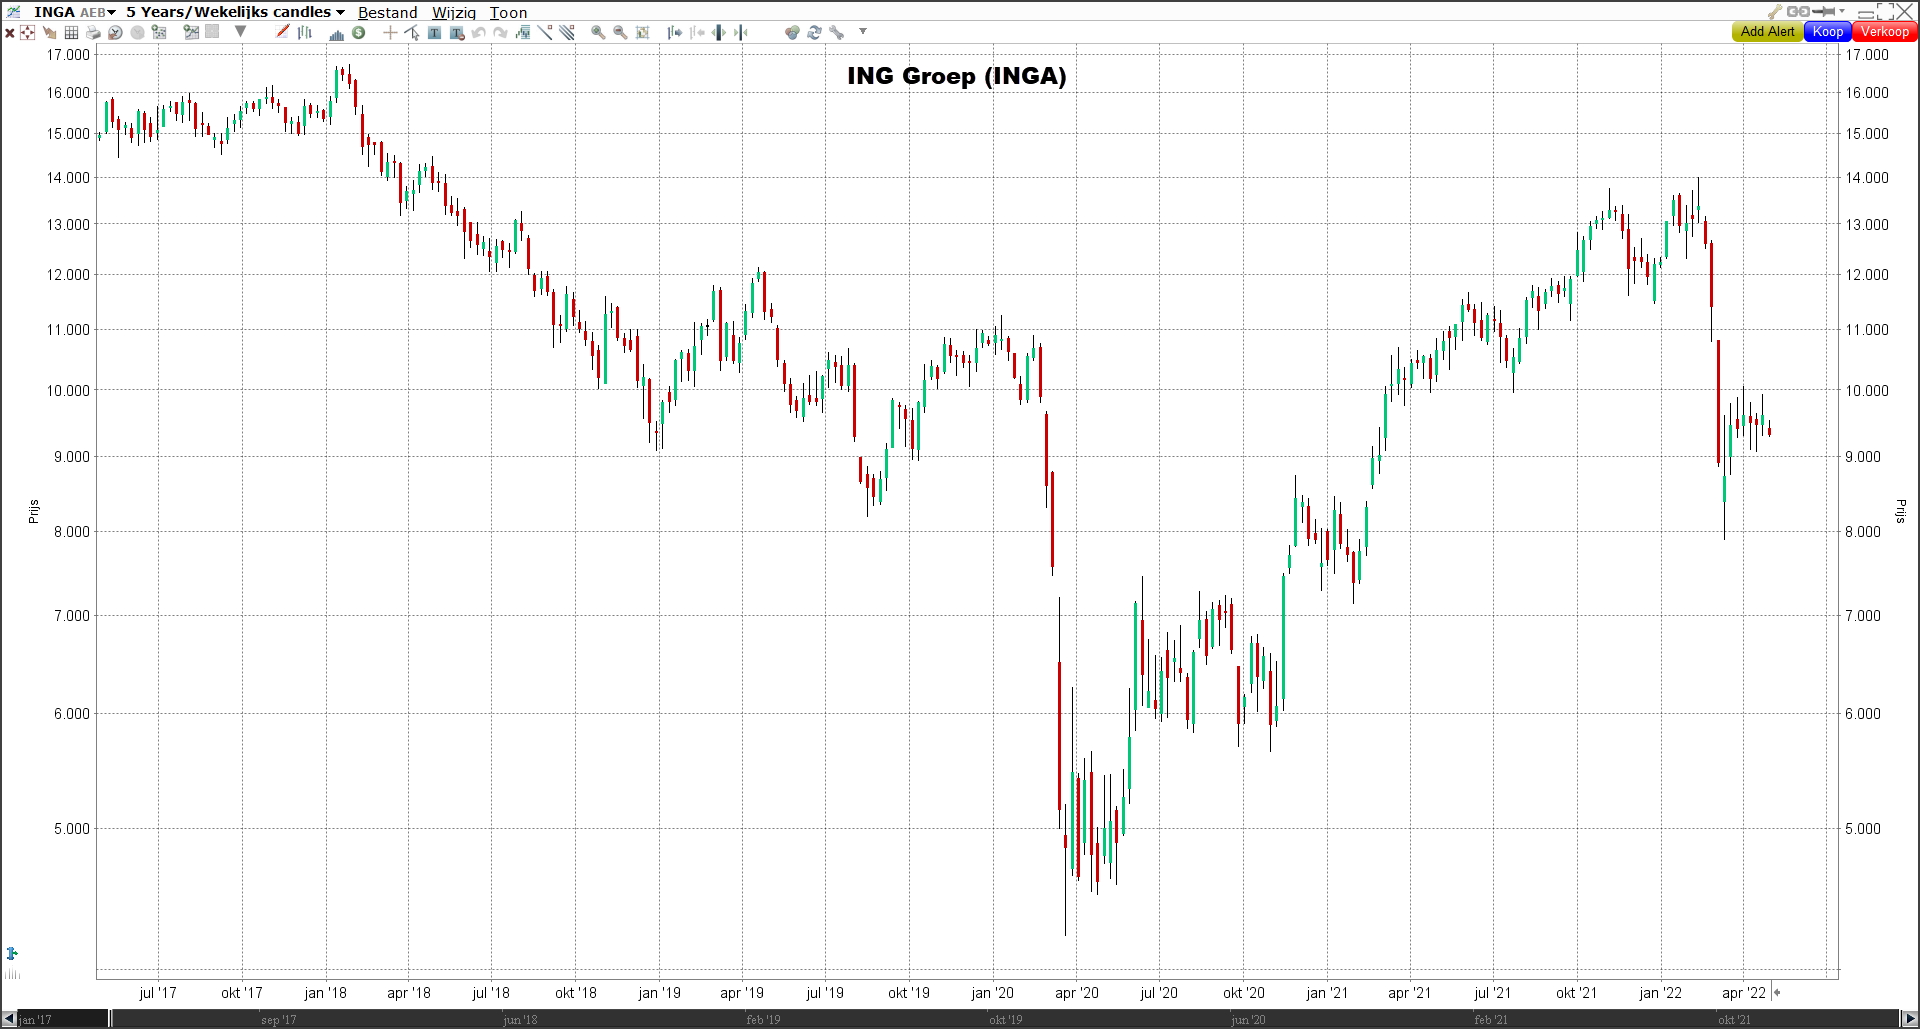The height and width of the screenshot is (1029, 1920).
Task: Click the wrench configure icon near title bar
Action: (x=1775, y=12)
